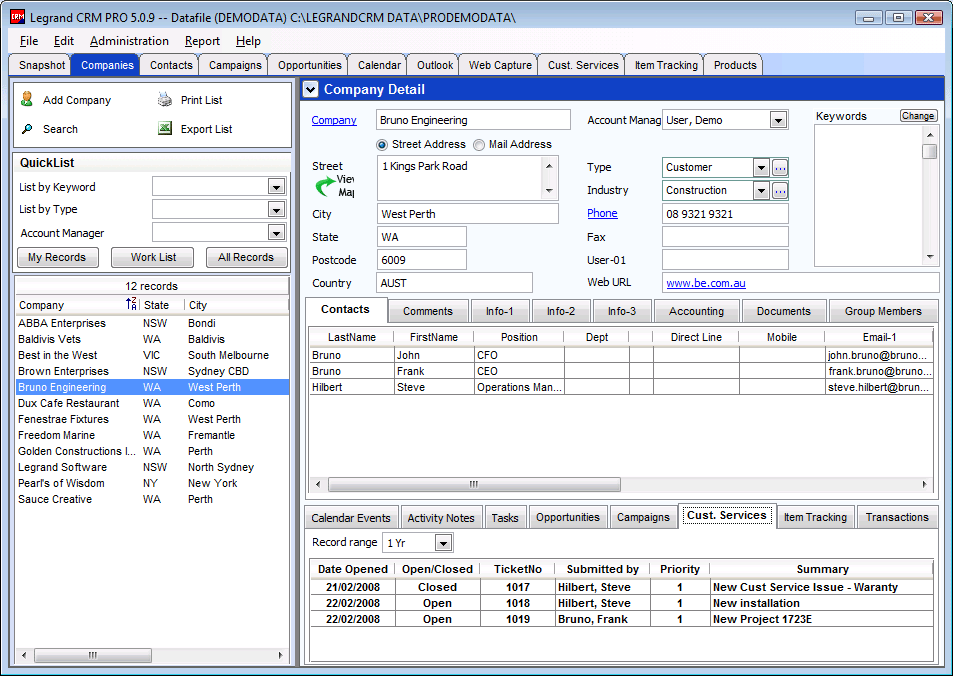Click the City input field West Perth
The height and width of the screenshot is (676, 953).
[467, 214]
